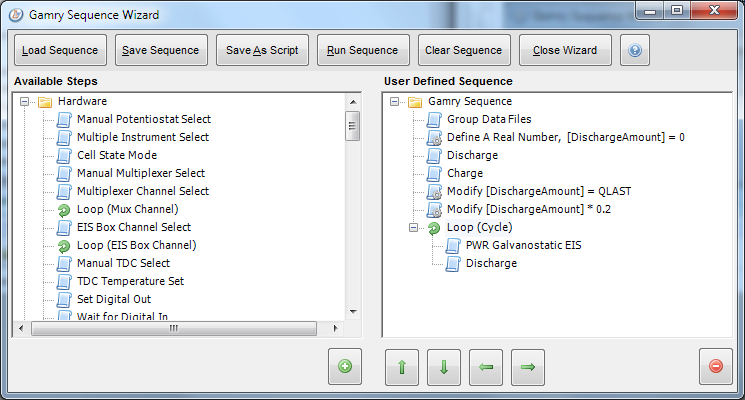Click the Run Sequence button

click(x=363, y=50)
